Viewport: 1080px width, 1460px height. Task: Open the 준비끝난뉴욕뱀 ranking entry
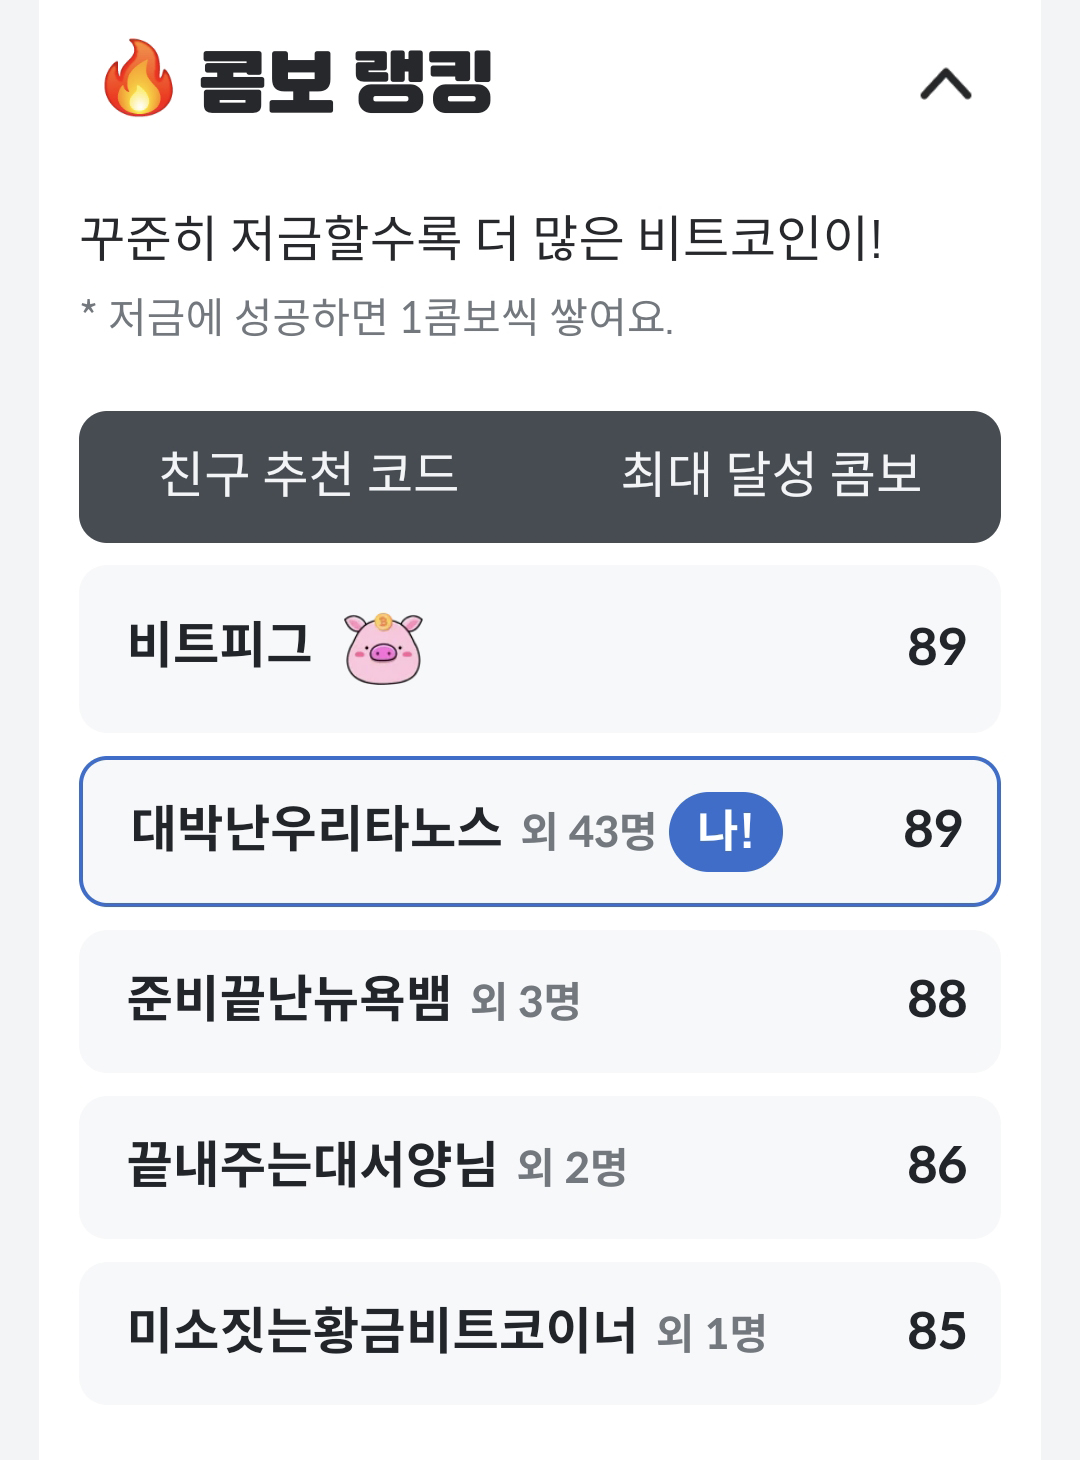point(540,1001)
